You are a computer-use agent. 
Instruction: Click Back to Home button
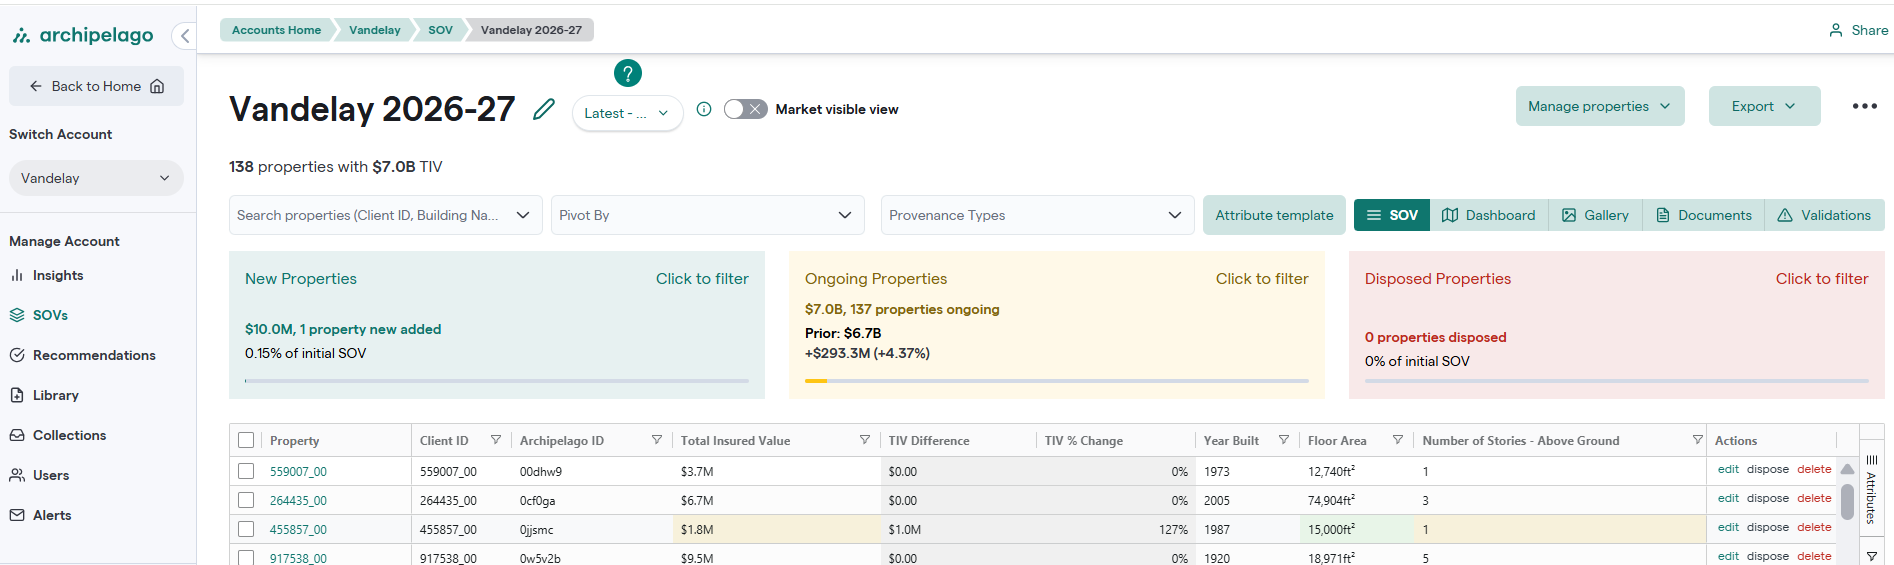pyautogui.click(x=96, y=86)
